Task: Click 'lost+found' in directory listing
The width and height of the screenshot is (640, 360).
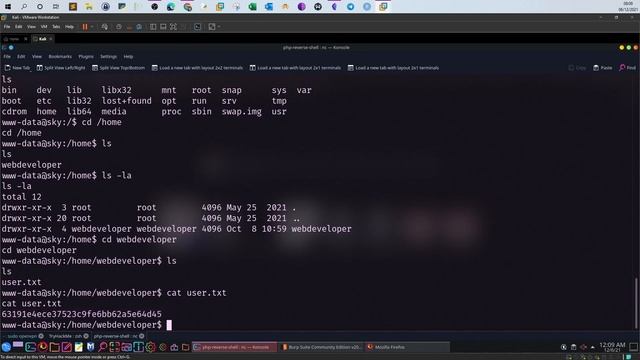Action: click(x=127, y=101)
